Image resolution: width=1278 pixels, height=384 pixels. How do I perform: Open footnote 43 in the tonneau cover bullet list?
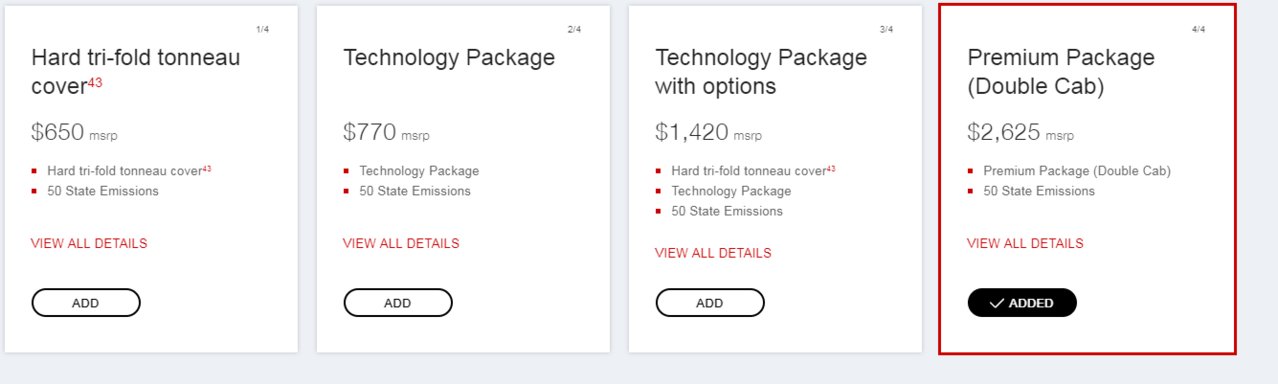coord(207,169)
